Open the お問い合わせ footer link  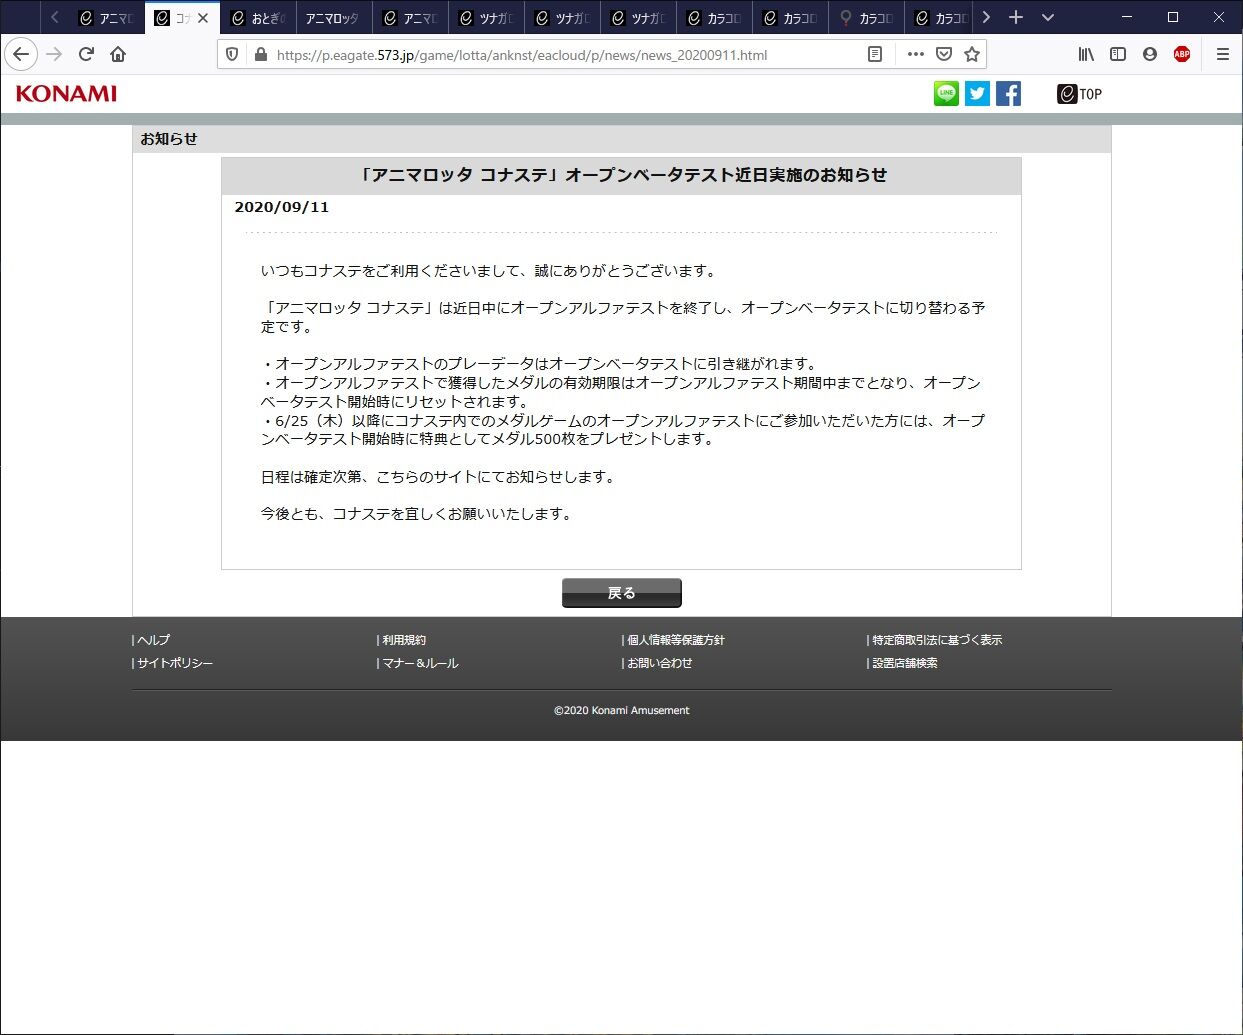point(659,663)
